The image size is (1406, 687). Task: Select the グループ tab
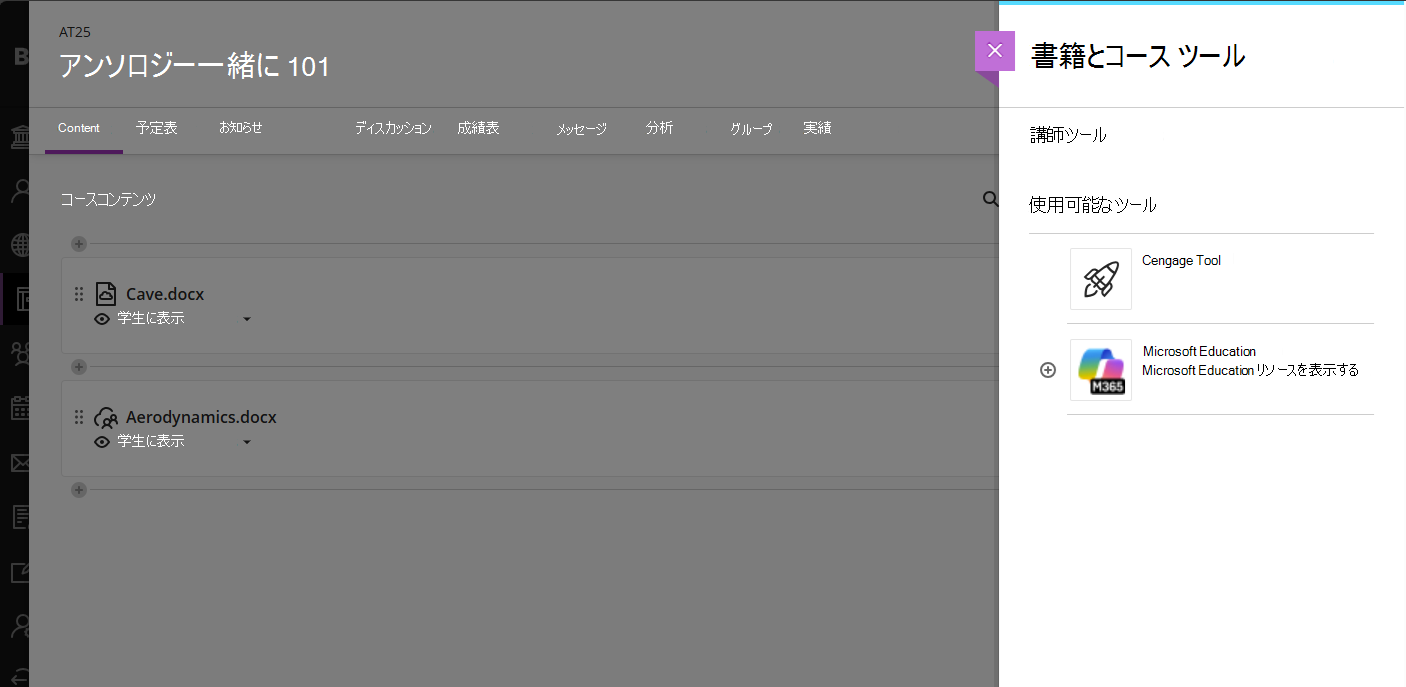coord(751,129)
